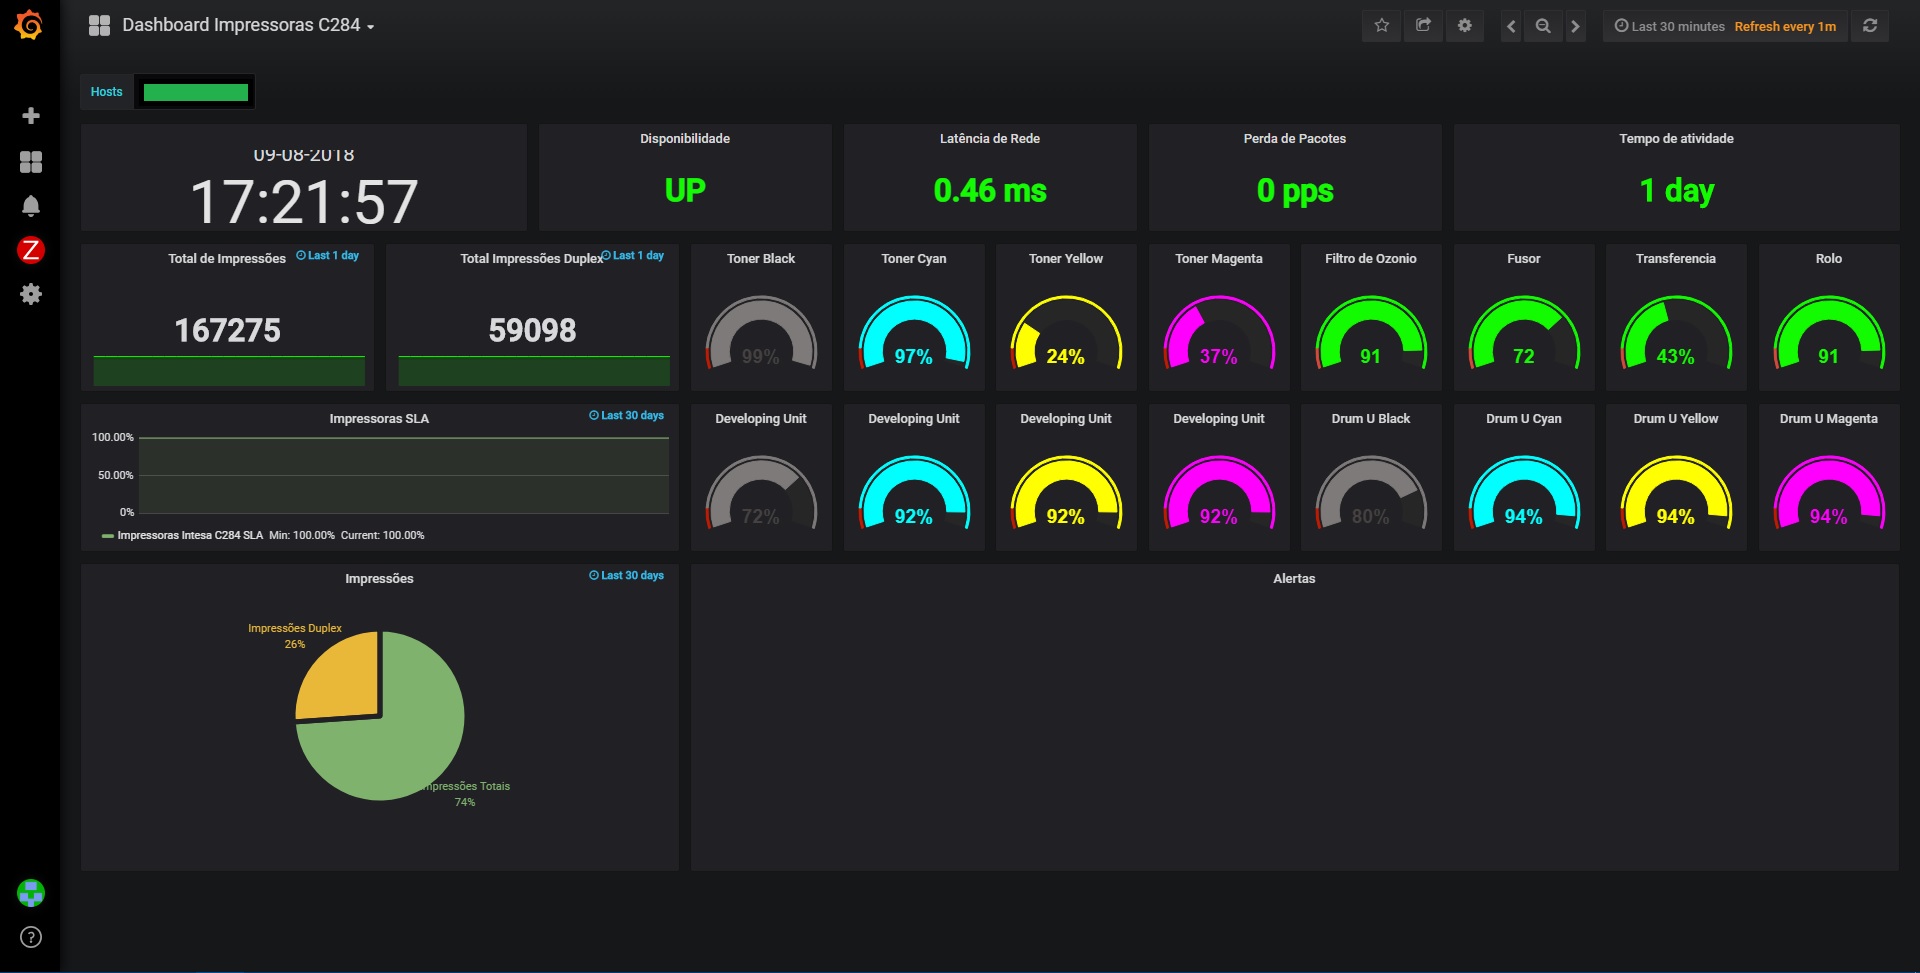
Task: Click the Transferencia 43% gauge
Action: point(1676,334)
